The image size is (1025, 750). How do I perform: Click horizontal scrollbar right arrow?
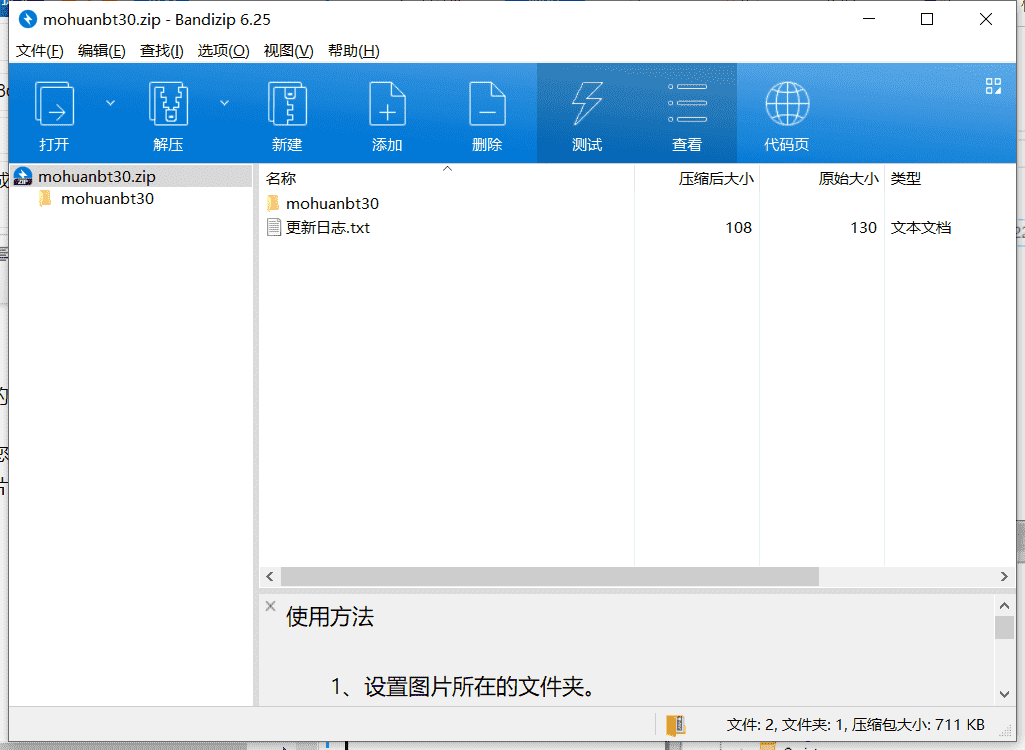tap(1004, 577)
